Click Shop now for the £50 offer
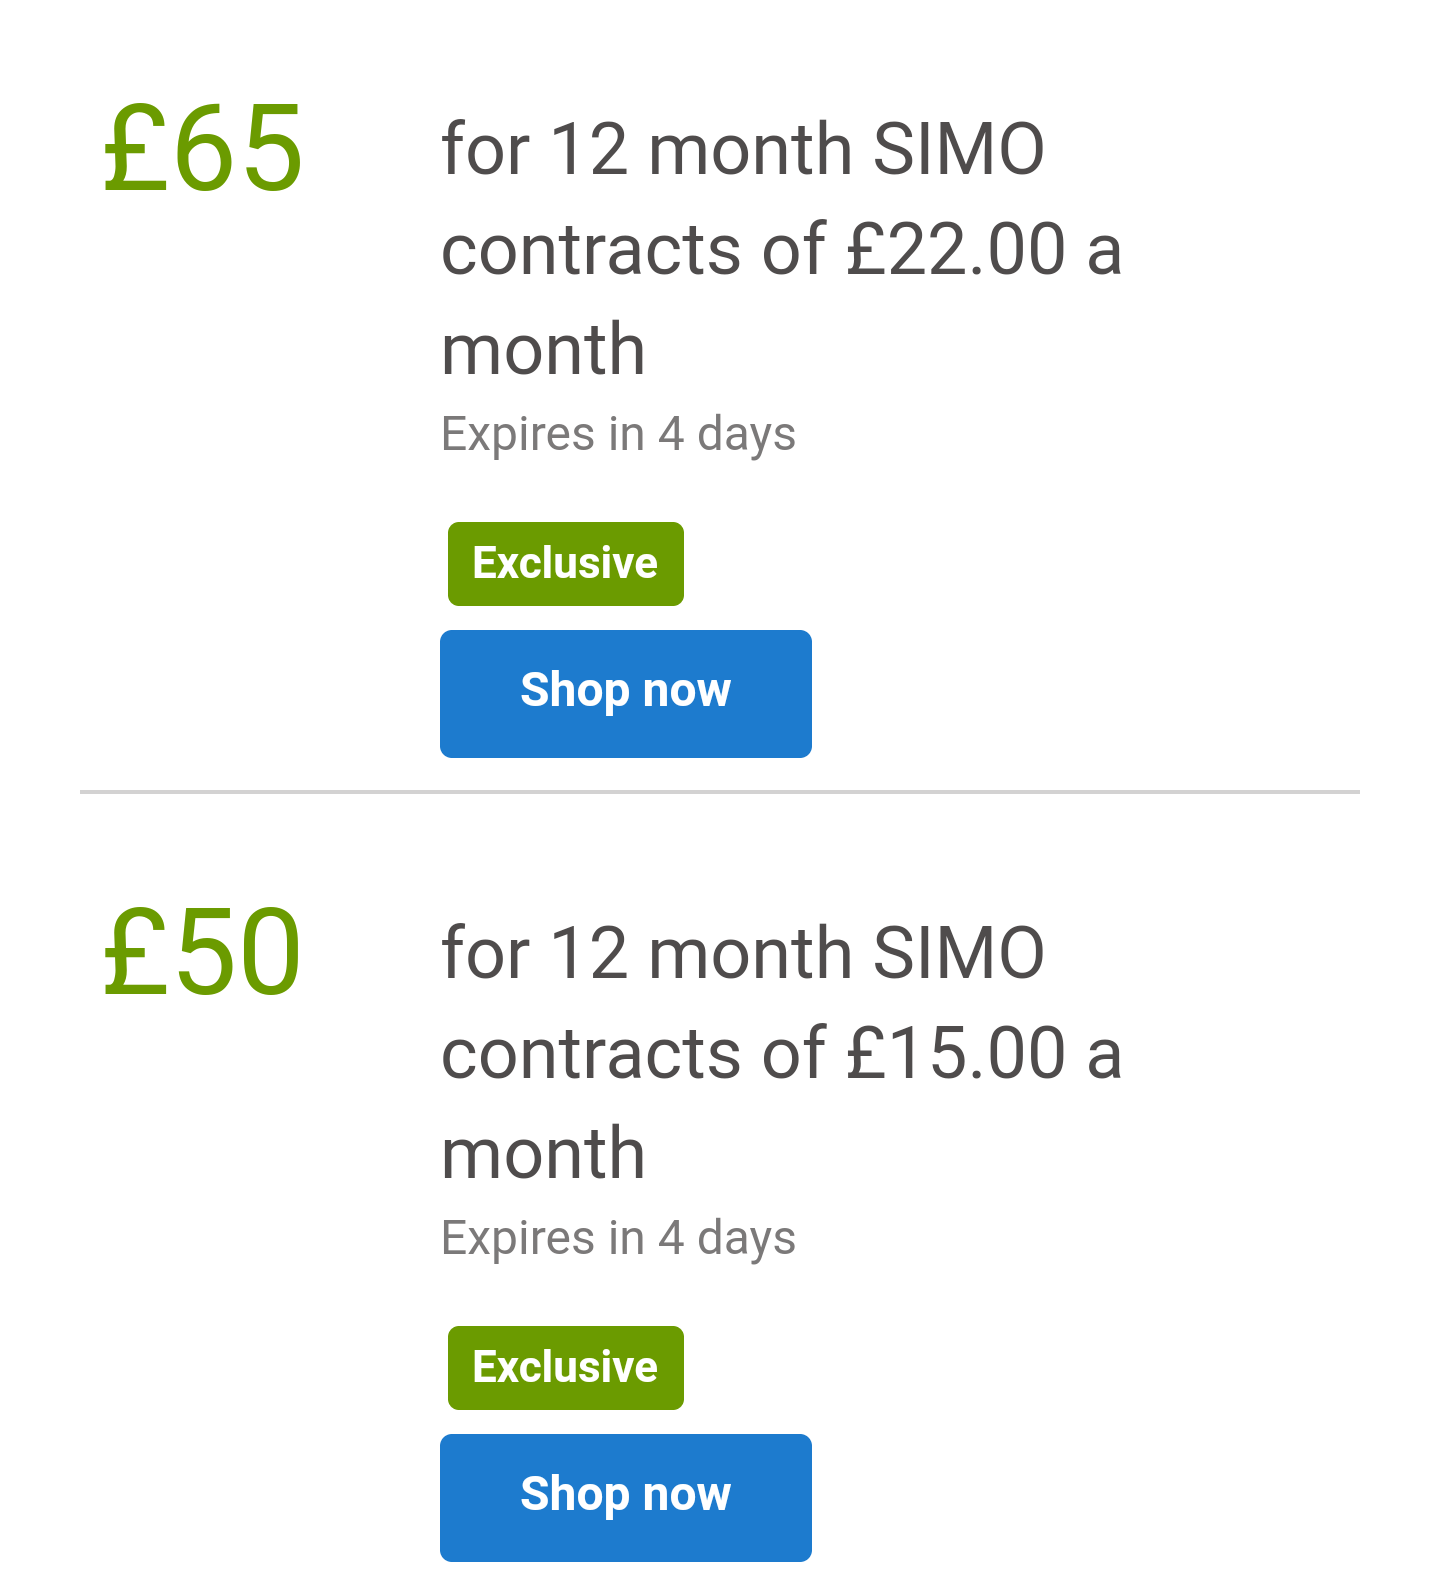The width and height of the screenshot is (1440, 1585). [x=626, y=1497]
